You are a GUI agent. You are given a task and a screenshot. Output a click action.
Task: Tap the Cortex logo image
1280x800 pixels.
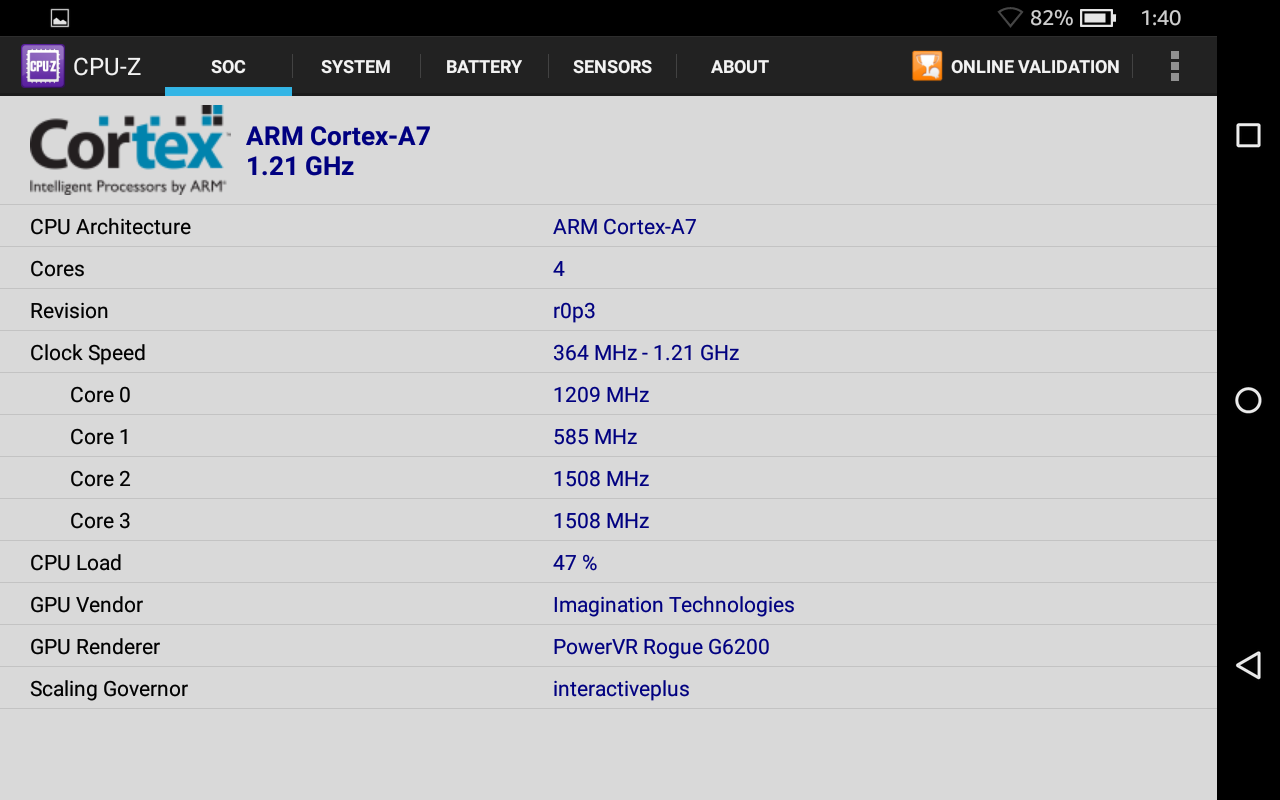pyautogui.click(x=128, y=150)
